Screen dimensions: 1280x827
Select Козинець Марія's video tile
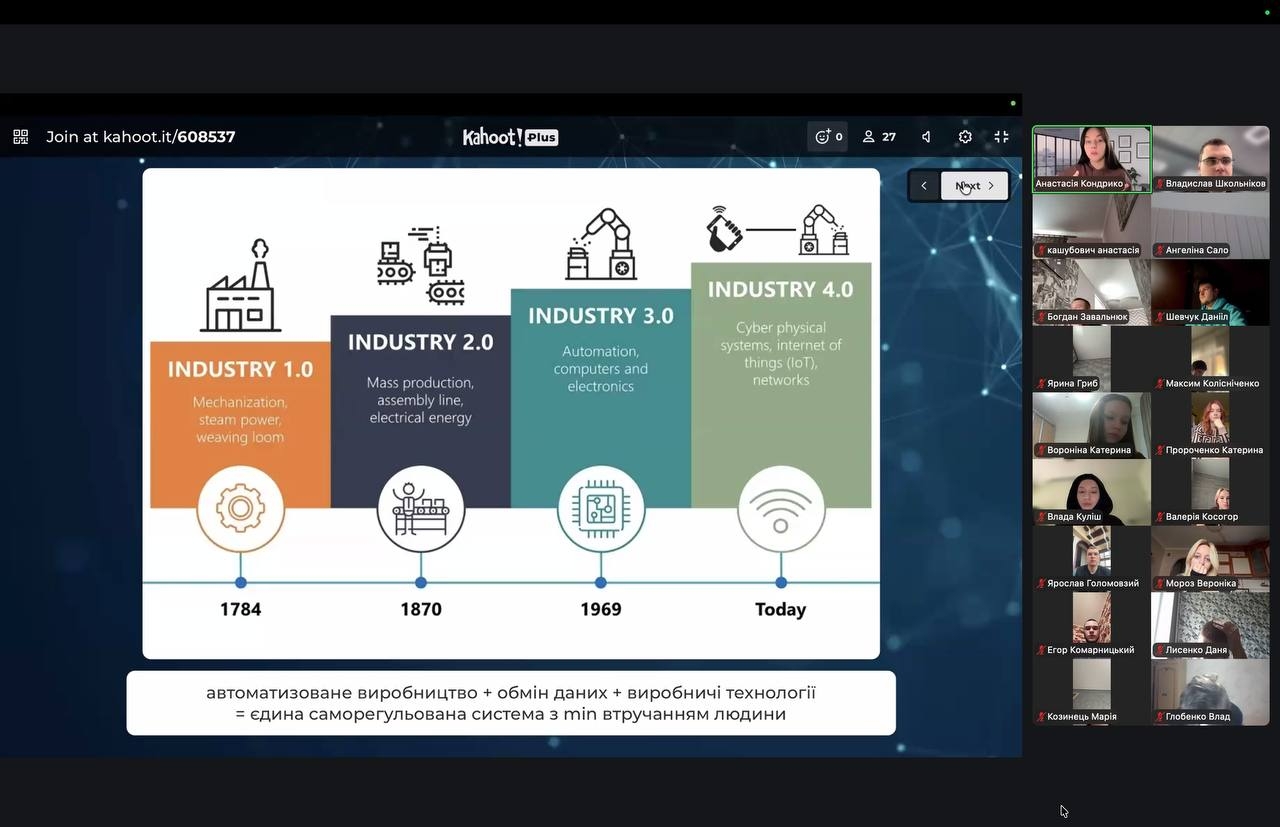pos(1092,692)
